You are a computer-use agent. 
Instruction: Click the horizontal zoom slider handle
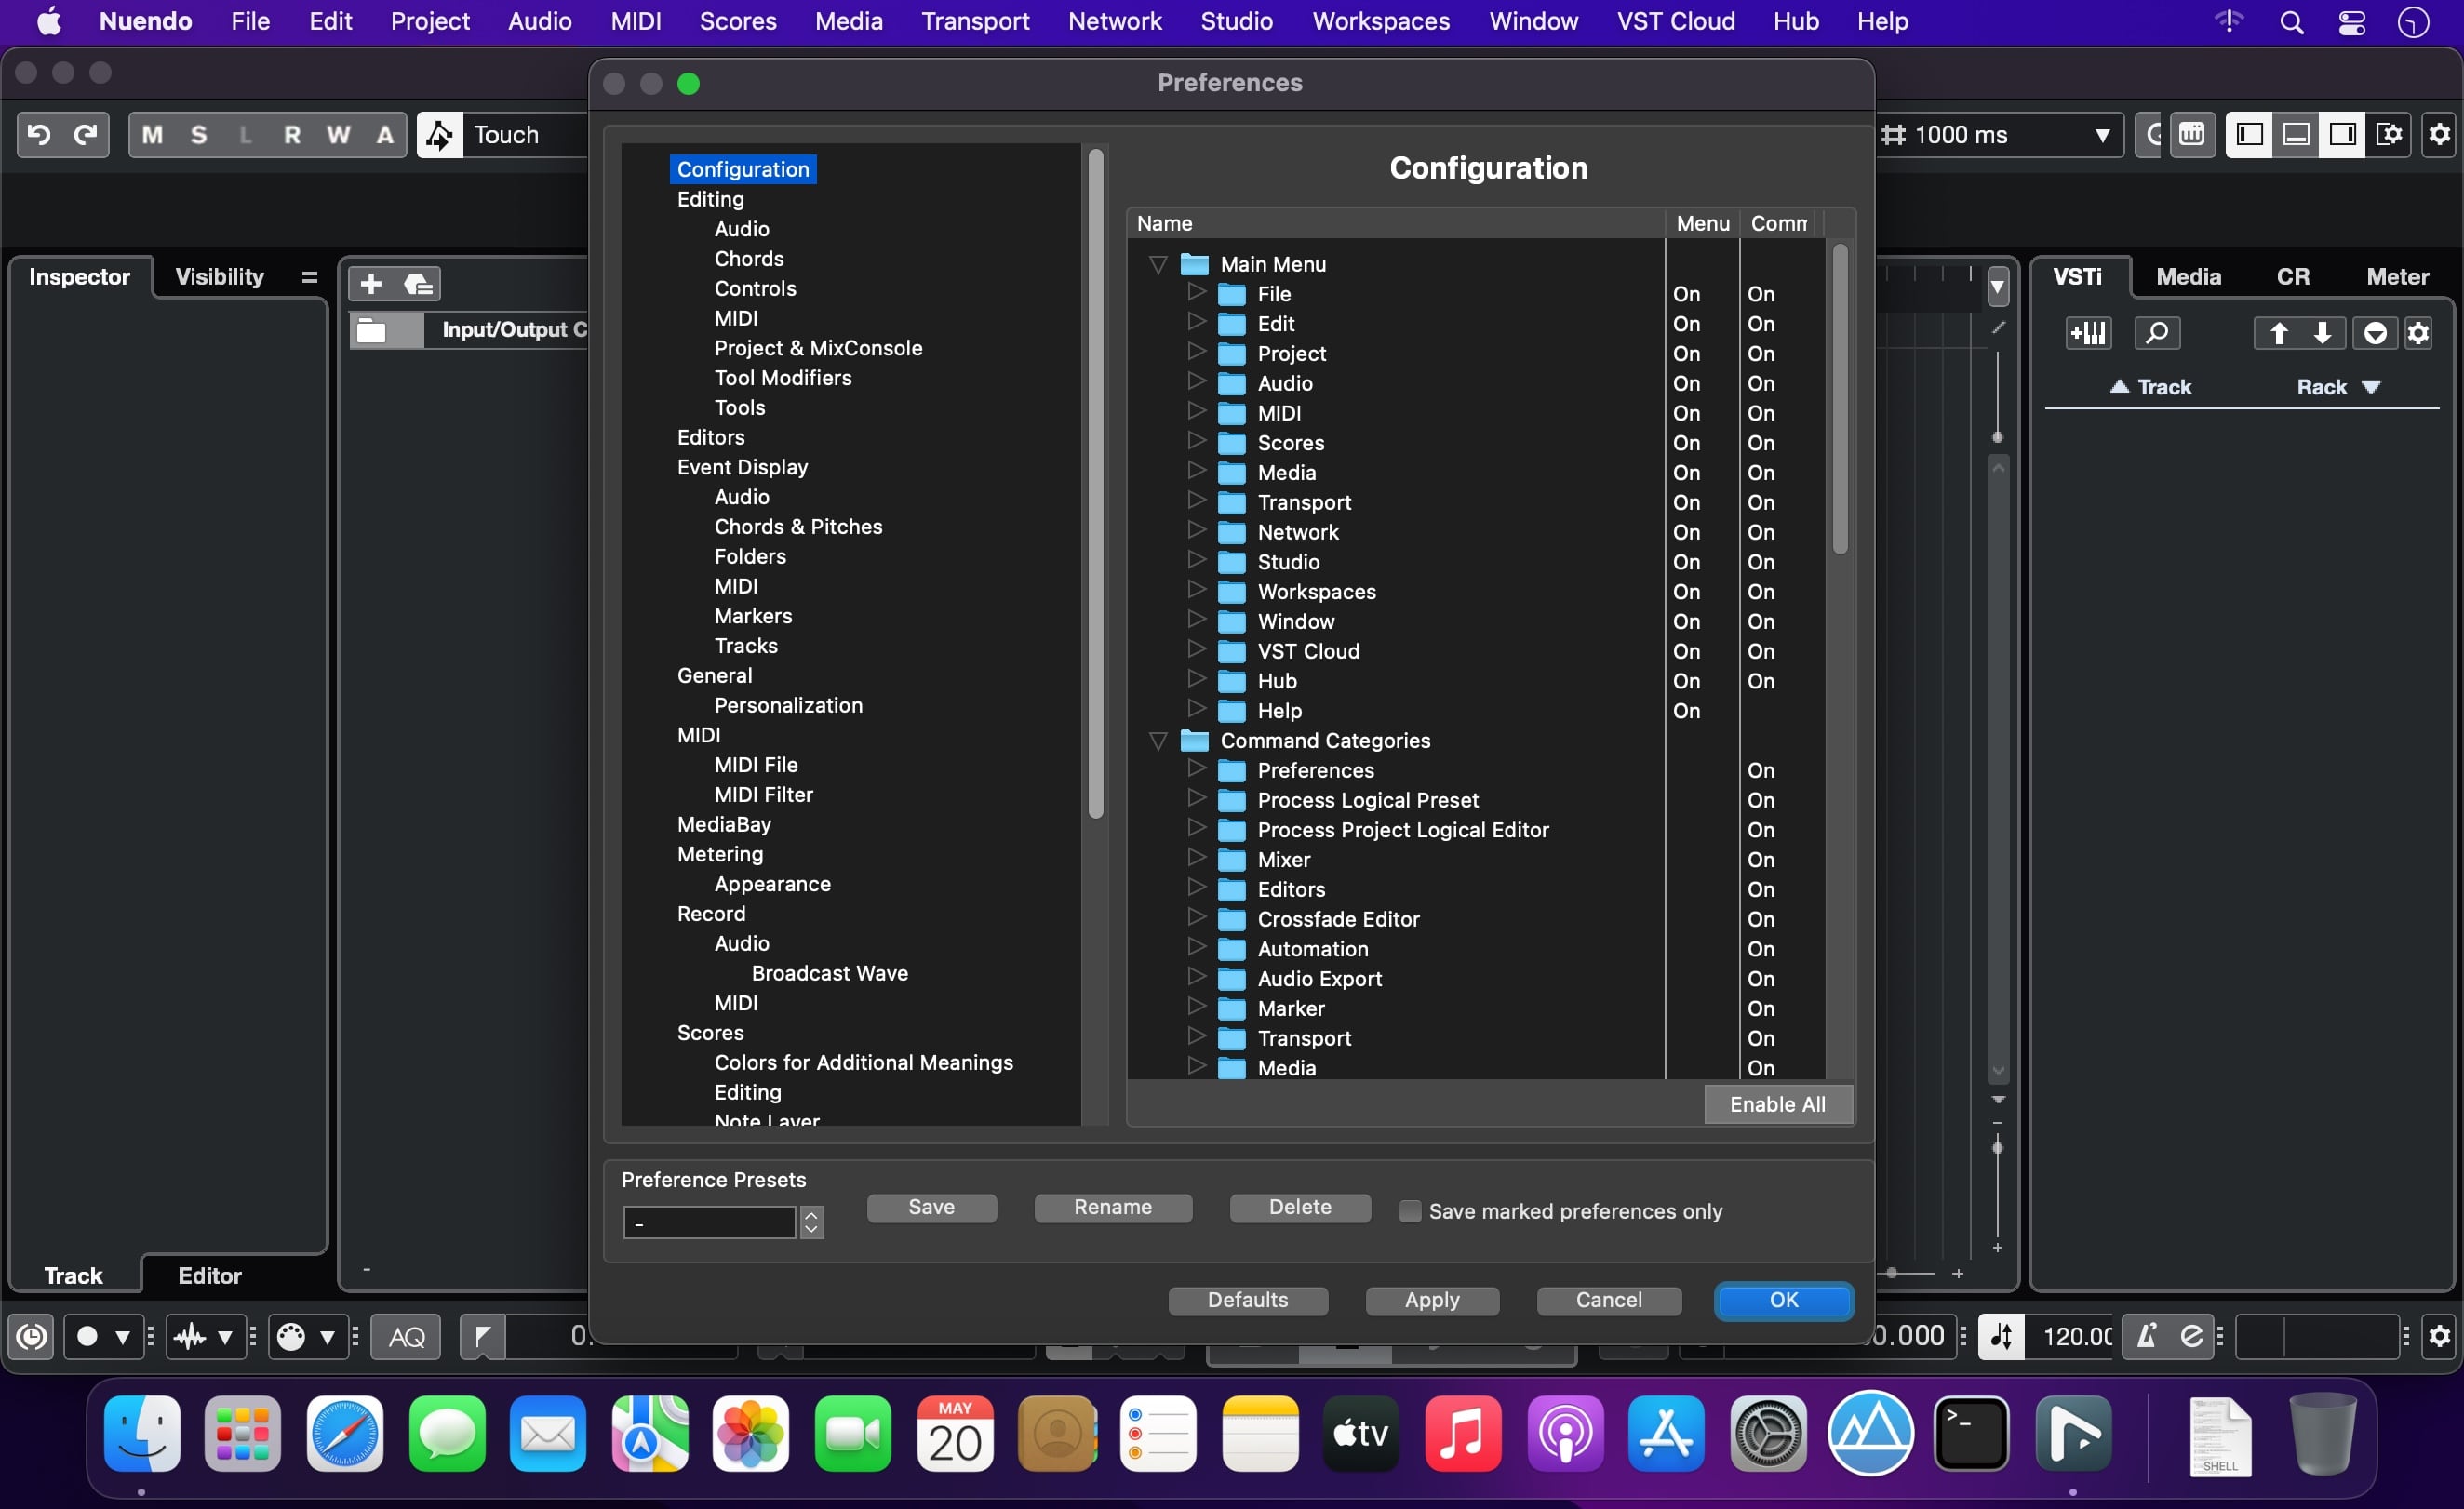(x=1892, y=1273)
